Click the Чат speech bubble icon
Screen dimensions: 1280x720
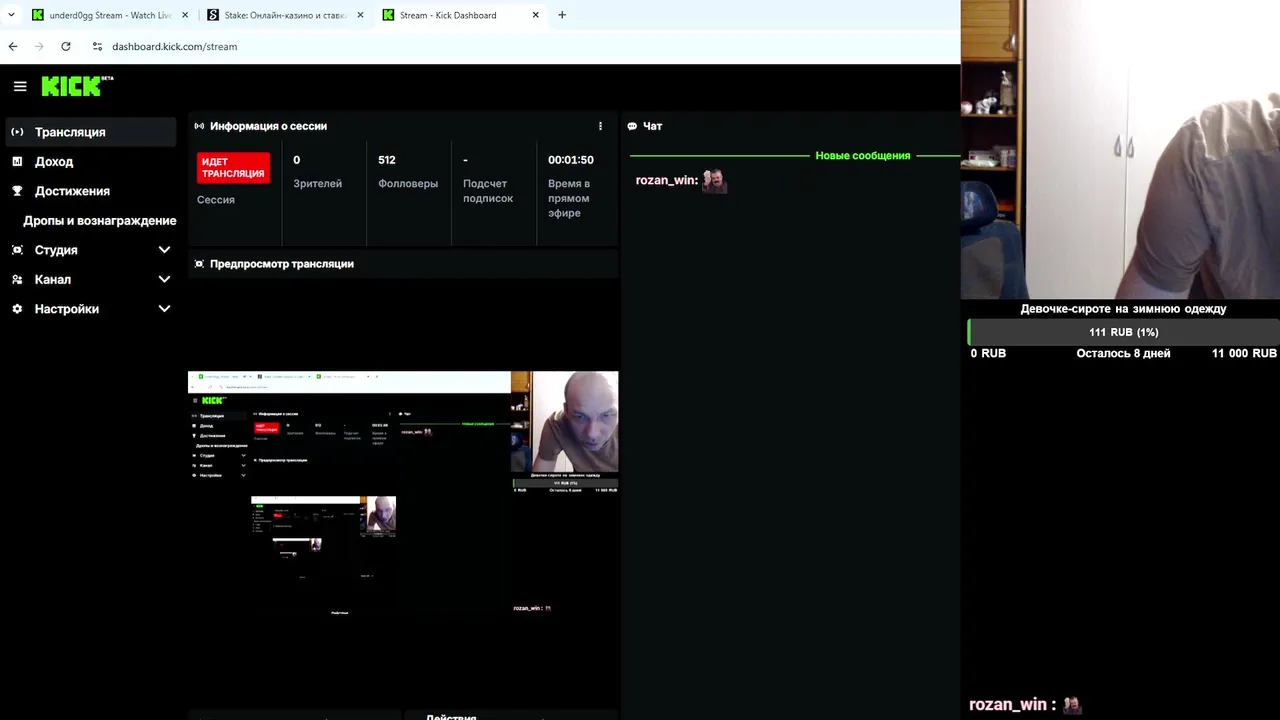(632, 126)
